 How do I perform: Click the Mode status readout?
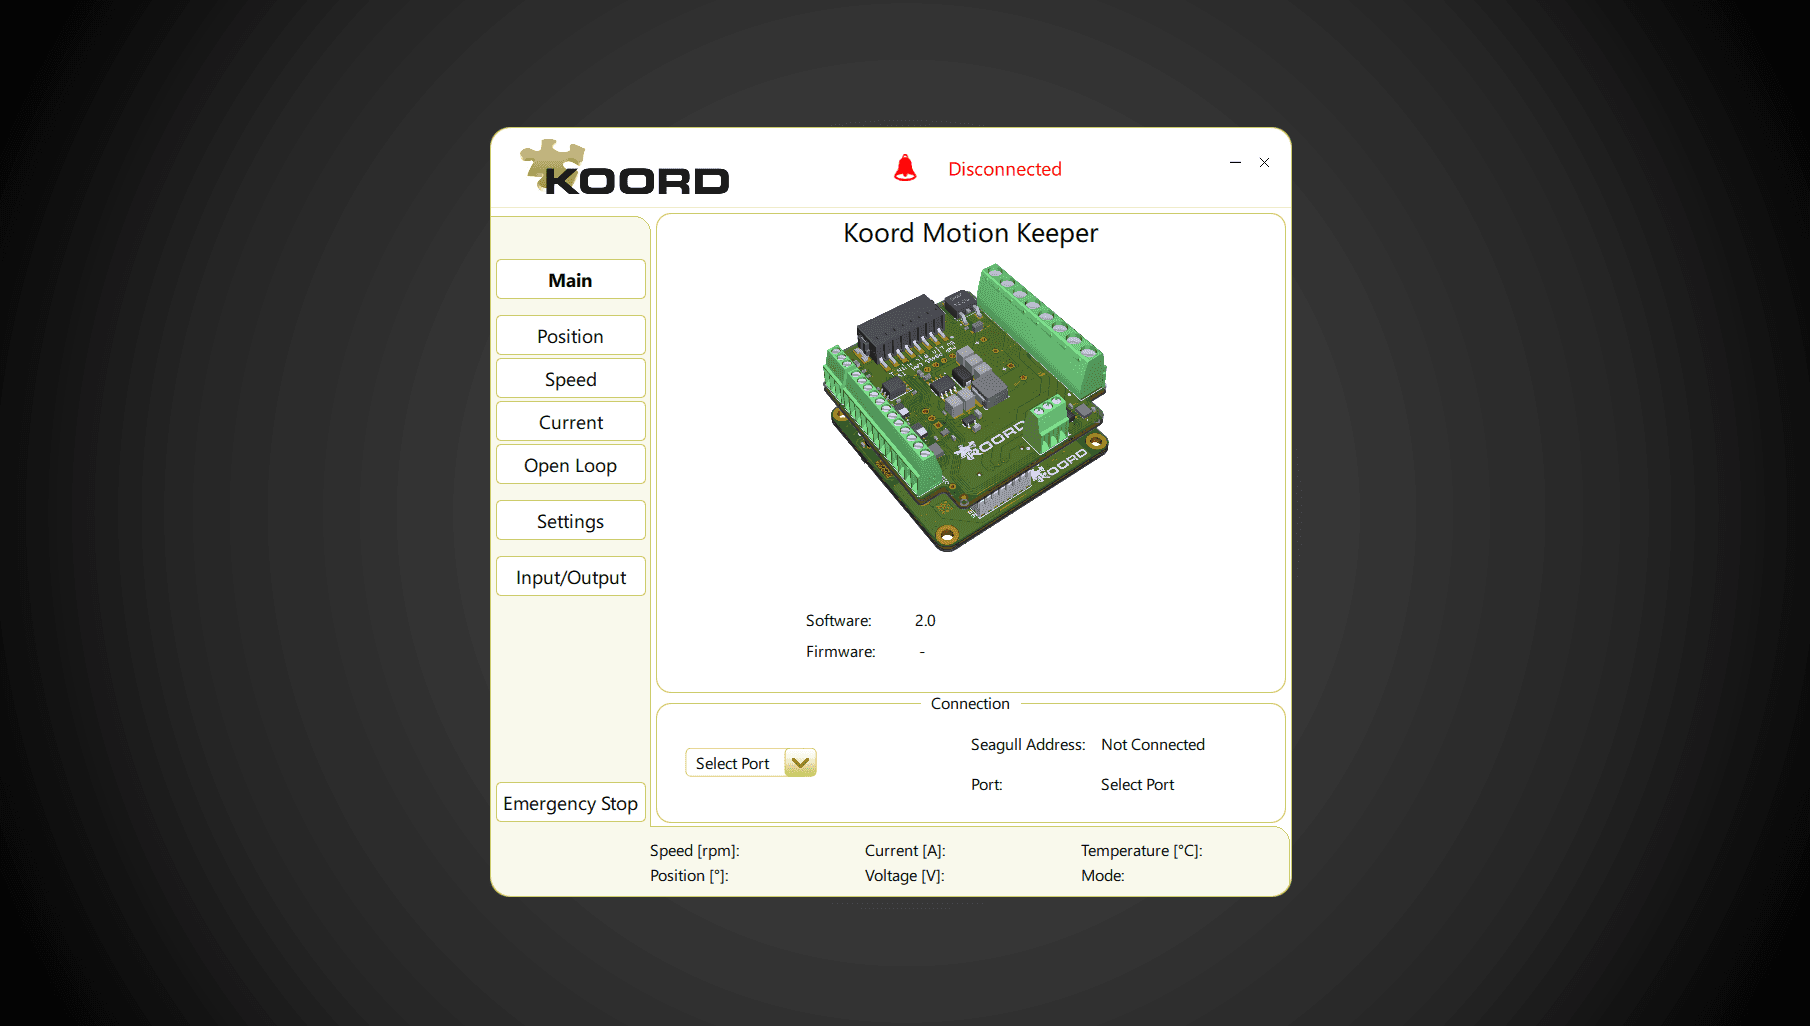pyautogui.click(x=1103, y=876)
